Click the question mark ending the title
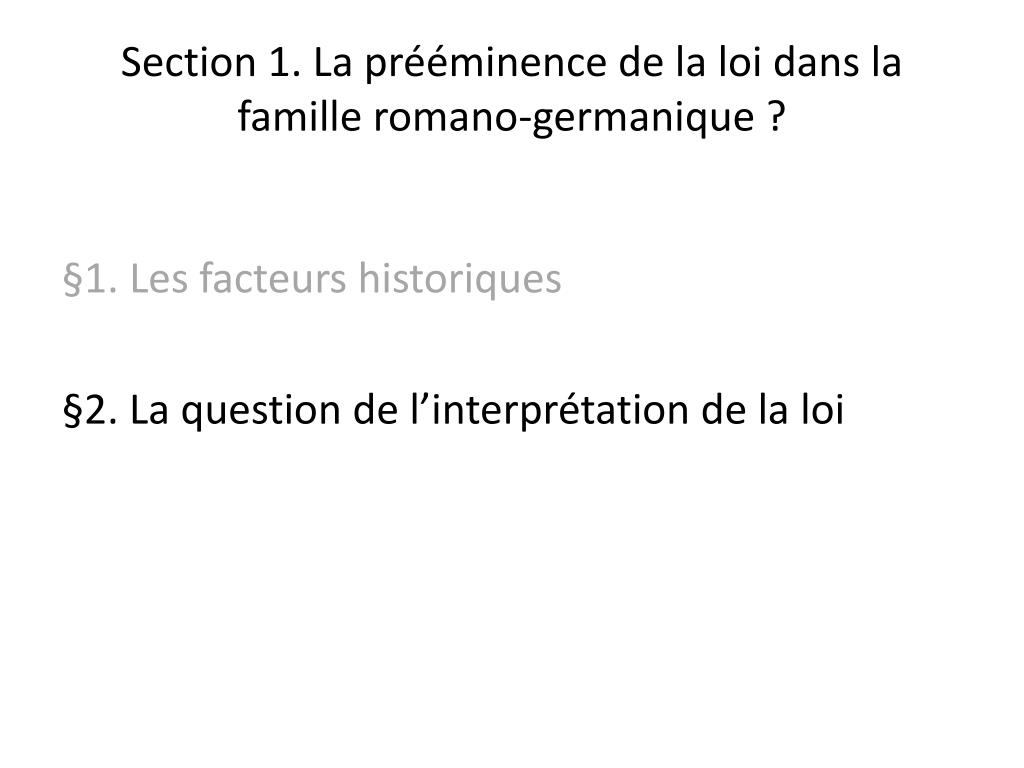 click(x=775, y=117)
